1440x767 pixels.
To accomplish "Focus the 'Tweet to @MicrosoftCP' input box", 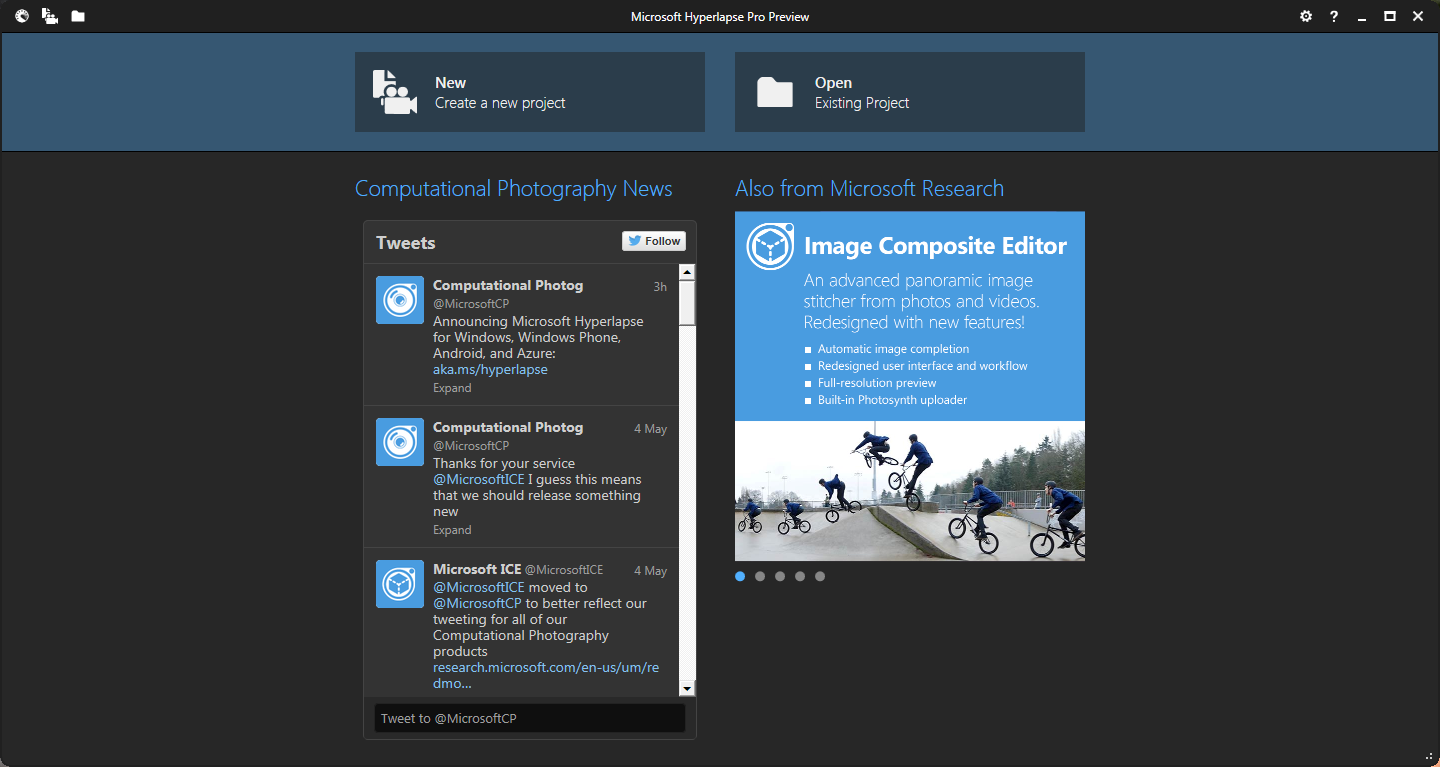I will (x=530, y=718).
